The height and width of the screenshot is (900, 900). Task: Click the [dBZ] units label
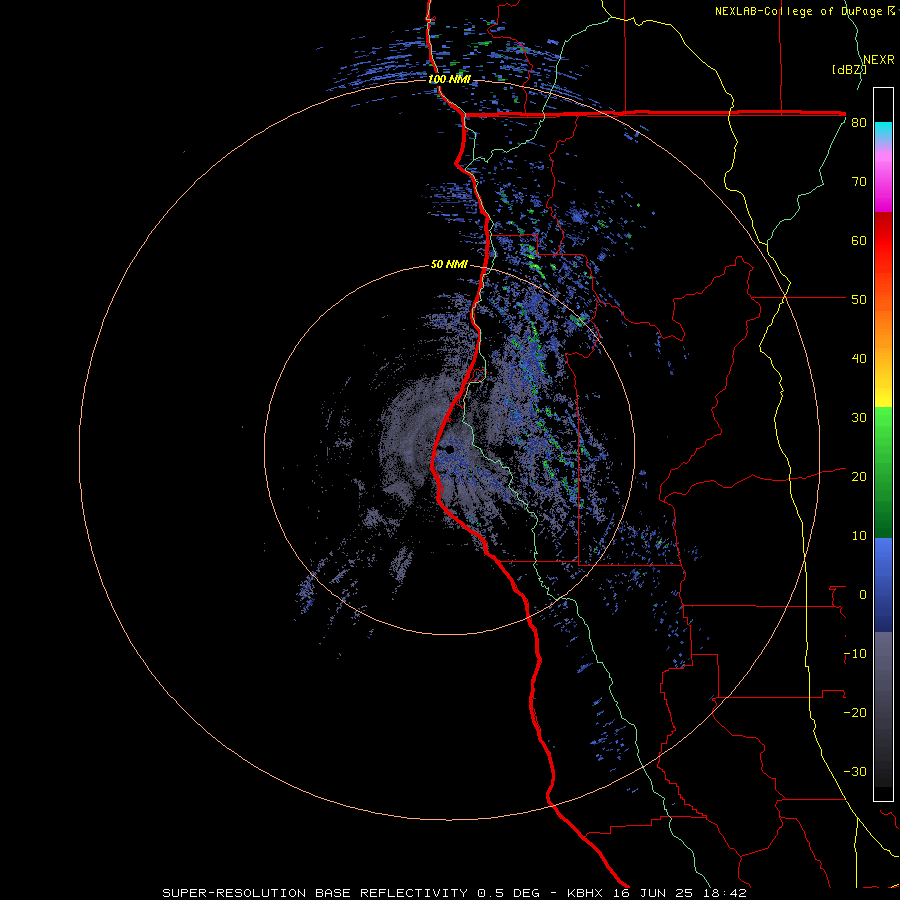tap(849, 70)
